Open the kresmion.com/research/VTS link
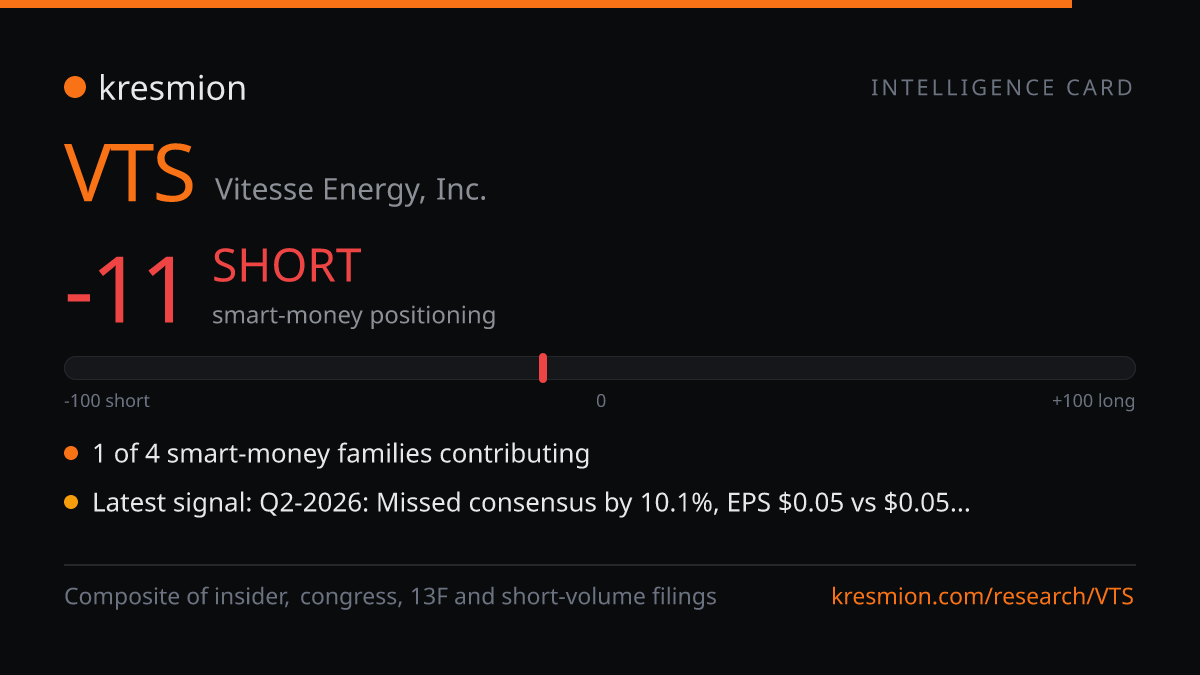The width and height of the screenshot is (1200, 675). pos(983,597)
